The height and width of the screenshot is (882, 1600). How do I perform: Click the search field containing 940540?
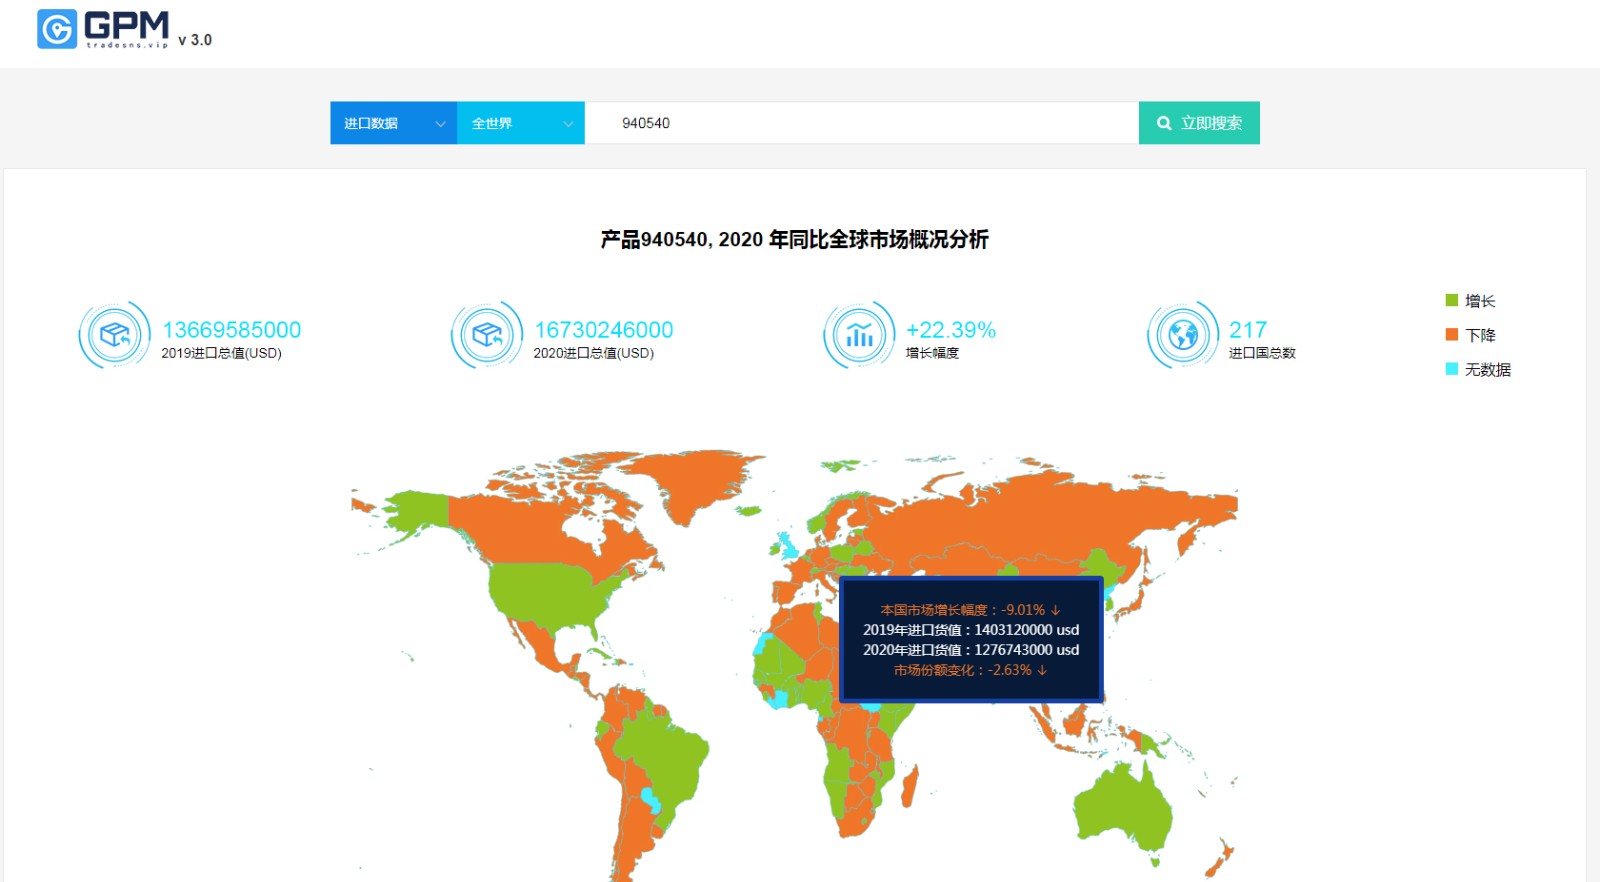tap(862, 123)
